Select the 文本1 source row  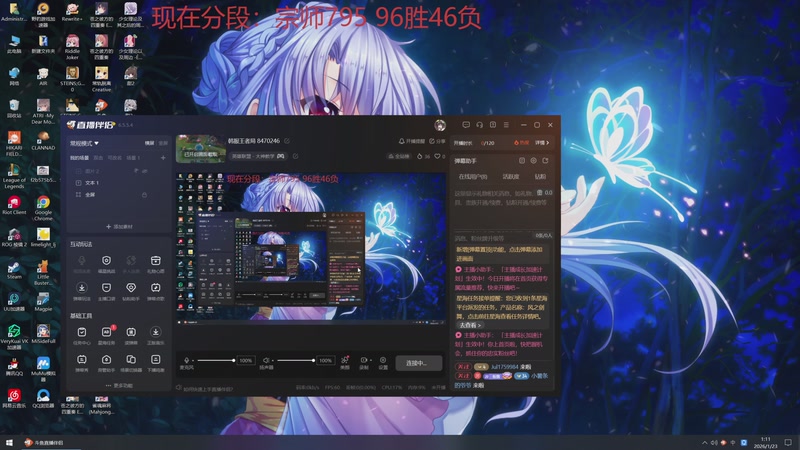coord(120,183)
